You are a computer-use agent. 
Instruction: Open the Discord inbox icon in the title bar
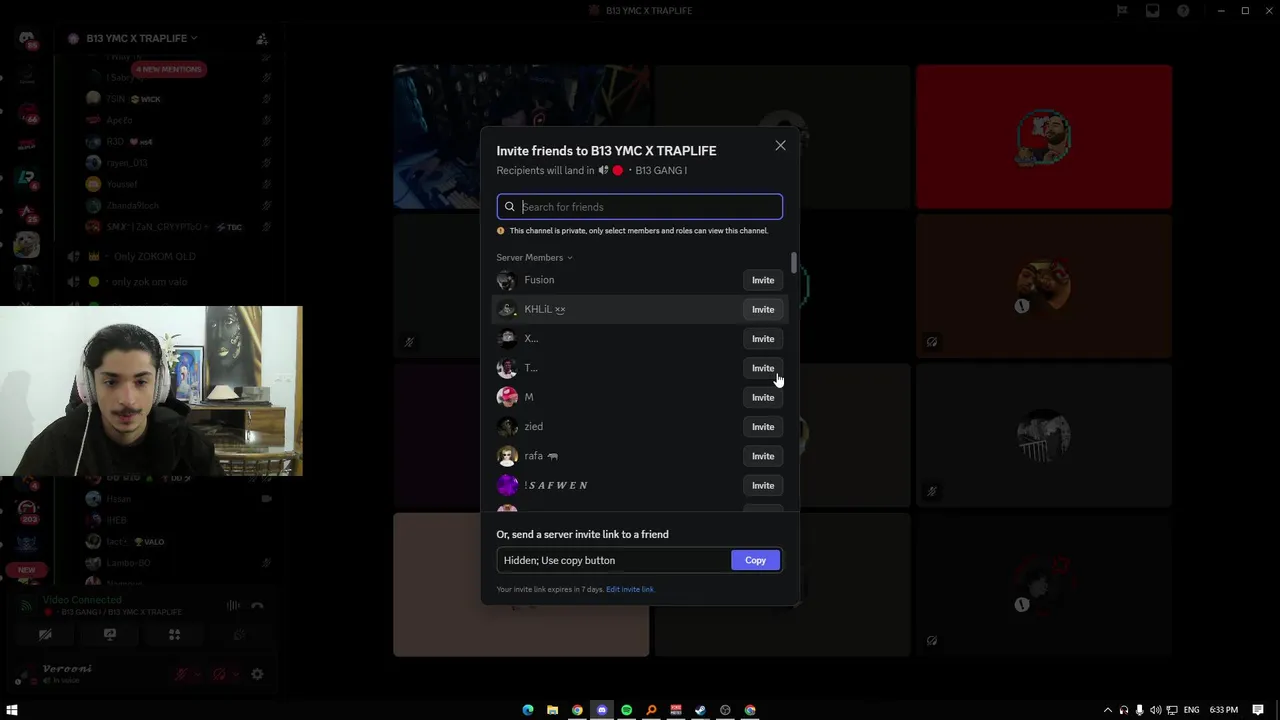pos(1153,11)
